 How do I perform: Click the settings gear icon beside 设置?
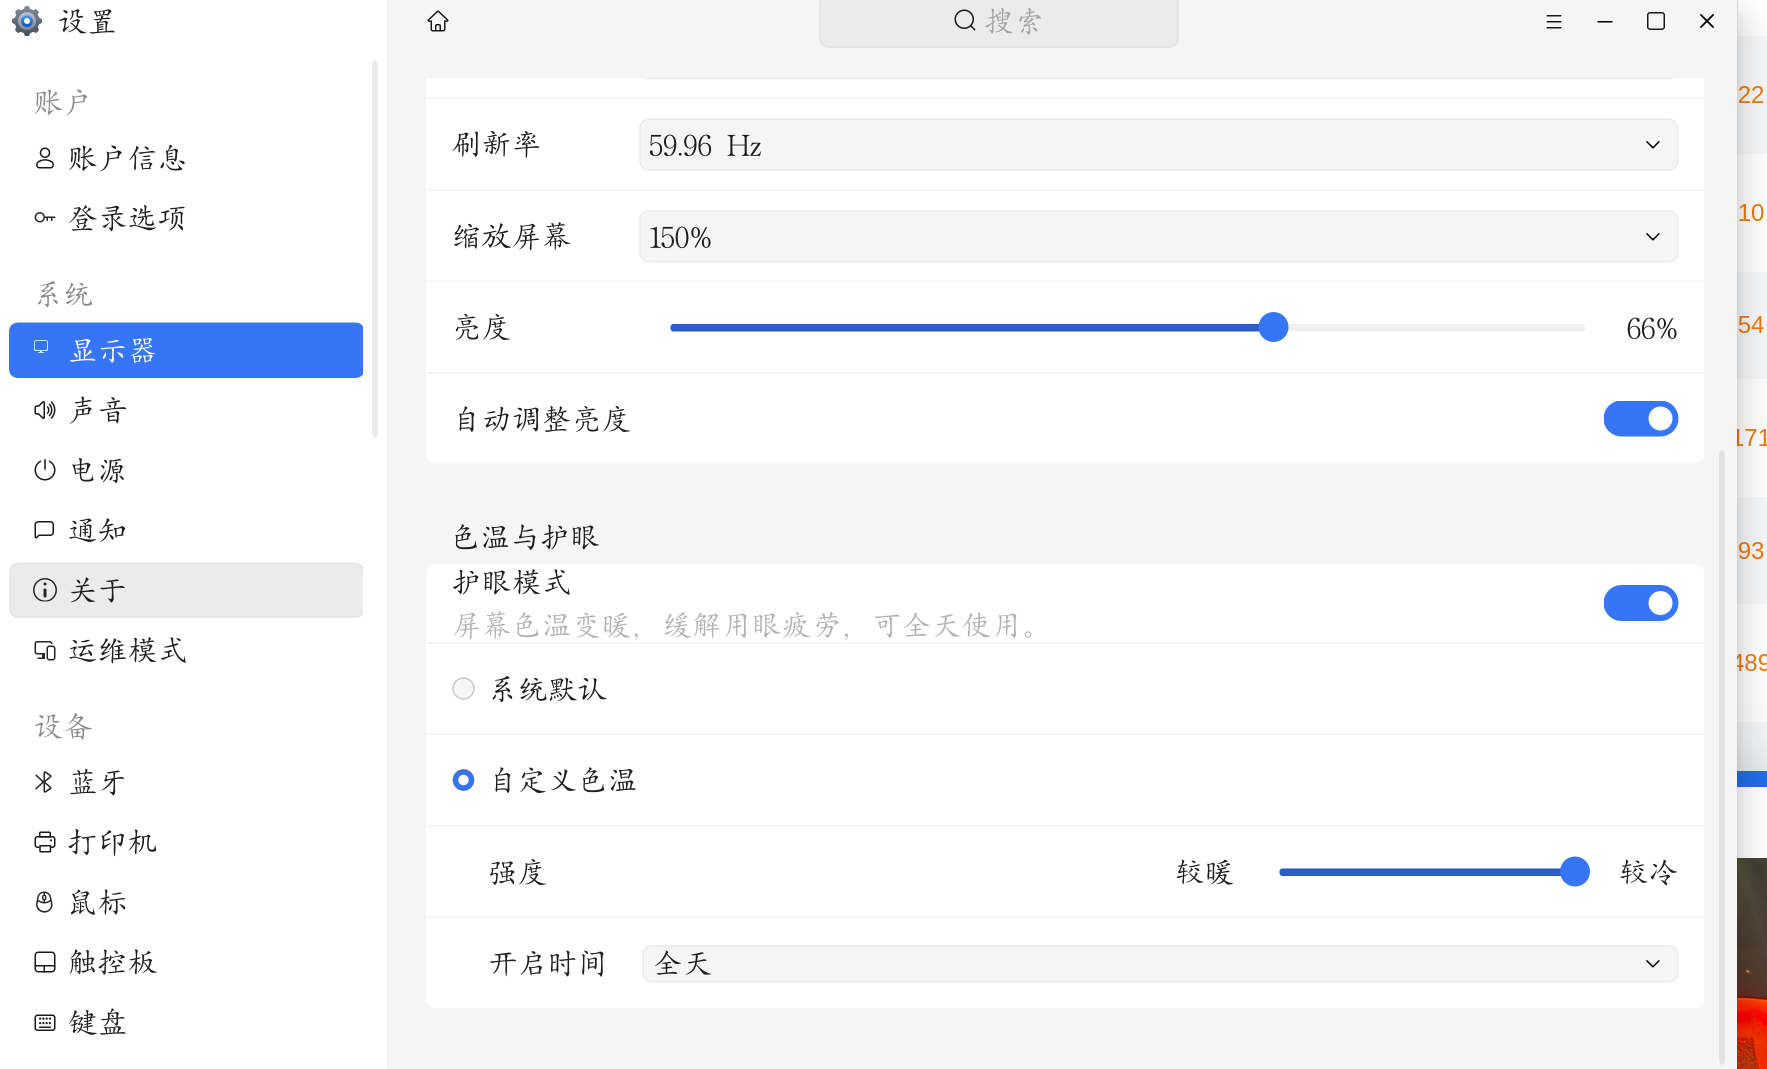click(27, 21)
